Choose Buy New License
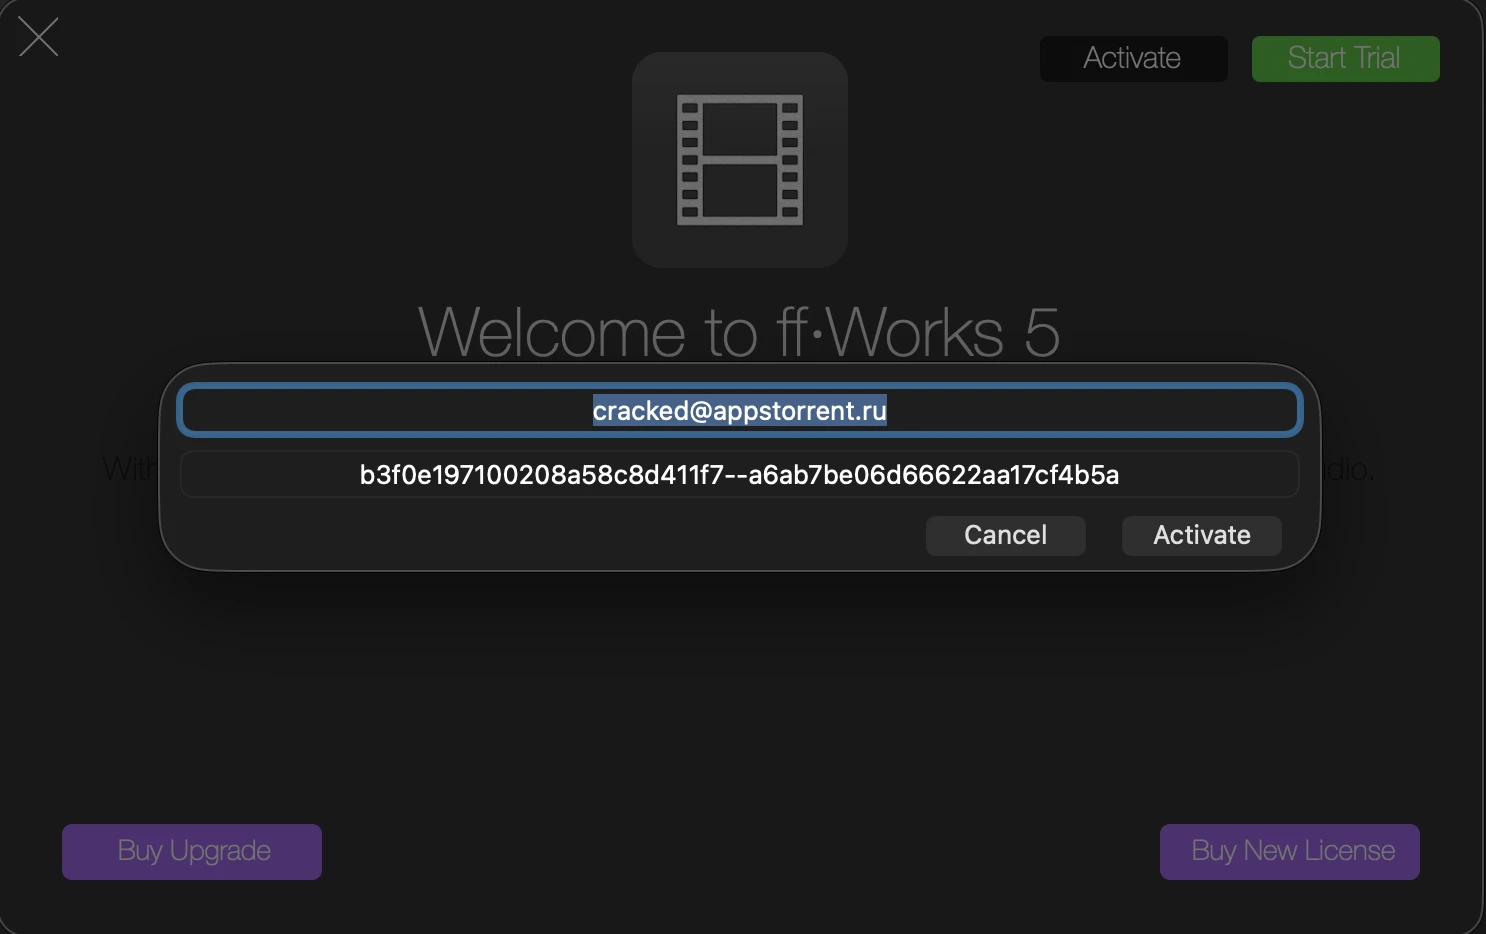This screenshot has width=1486, height=934. pos(1290,852)
